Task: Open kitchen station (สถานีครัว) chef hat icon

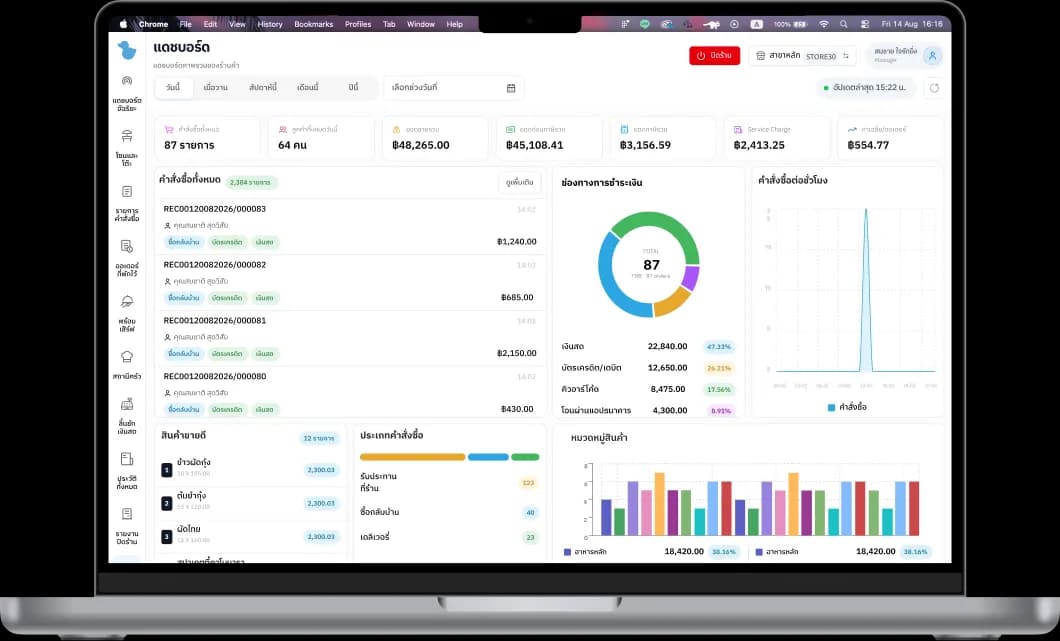Action: tap(126, 356)
